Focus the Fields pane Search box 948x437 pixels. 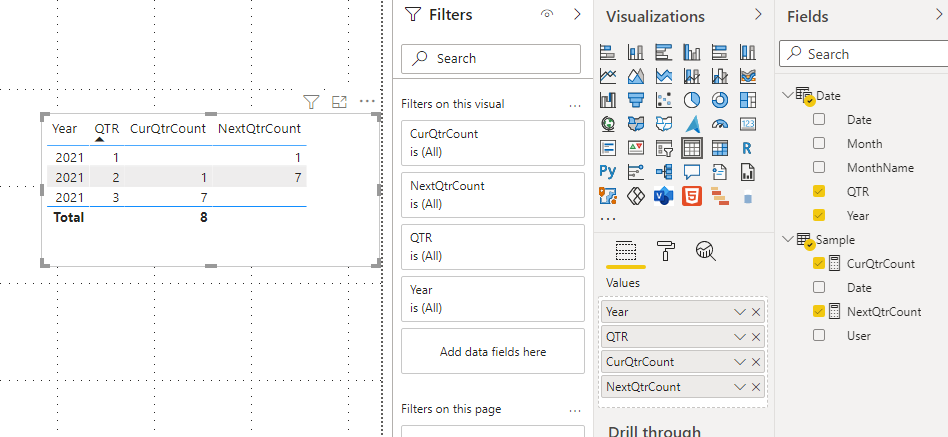pyautogui.click(x=863, y=54)
